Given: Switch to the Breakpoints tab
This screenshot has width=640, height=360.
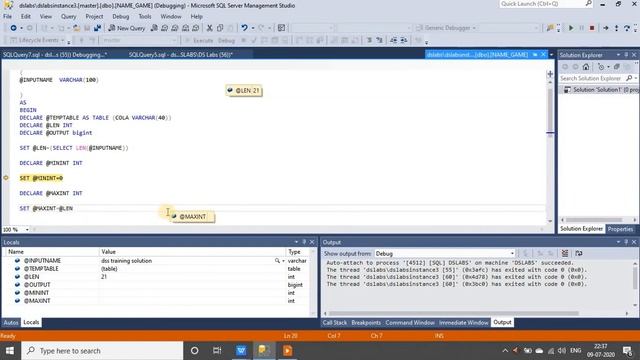Looking at the screenshot, I should (366, 322).
